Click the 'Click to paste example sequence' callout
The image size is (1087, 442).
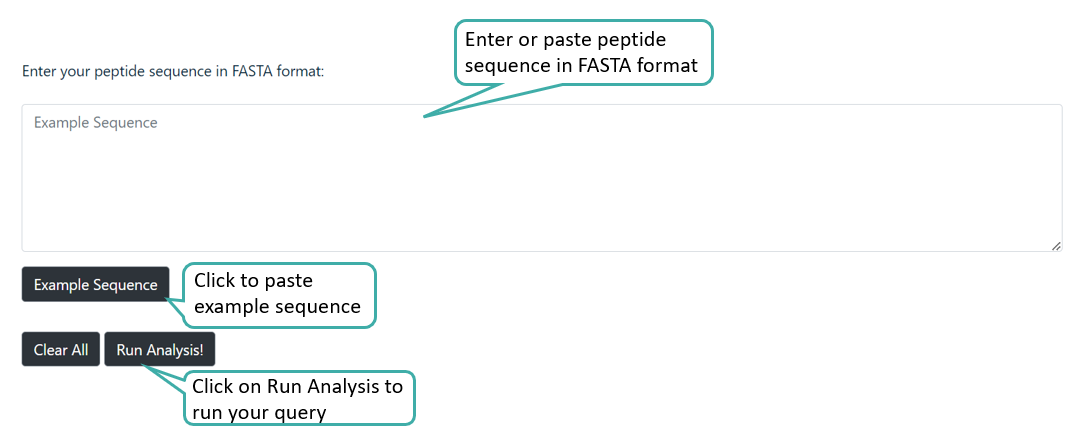277,294
